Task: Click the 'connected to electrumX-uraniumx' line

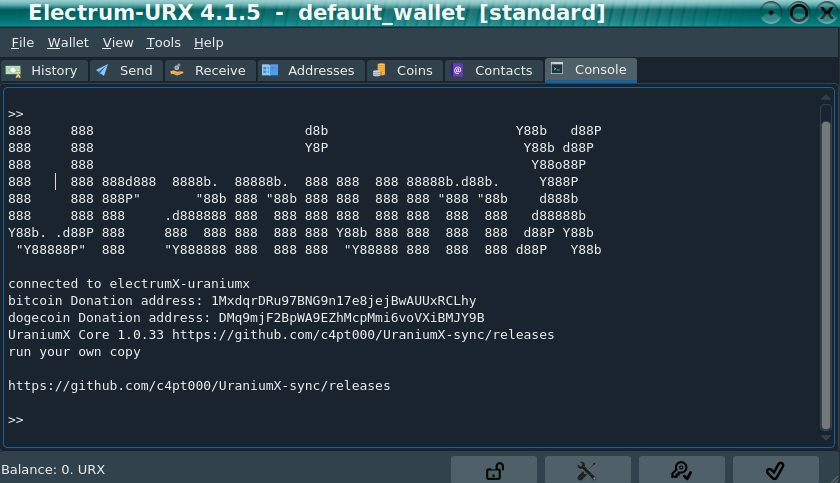Action: click(x=129, y=284)
